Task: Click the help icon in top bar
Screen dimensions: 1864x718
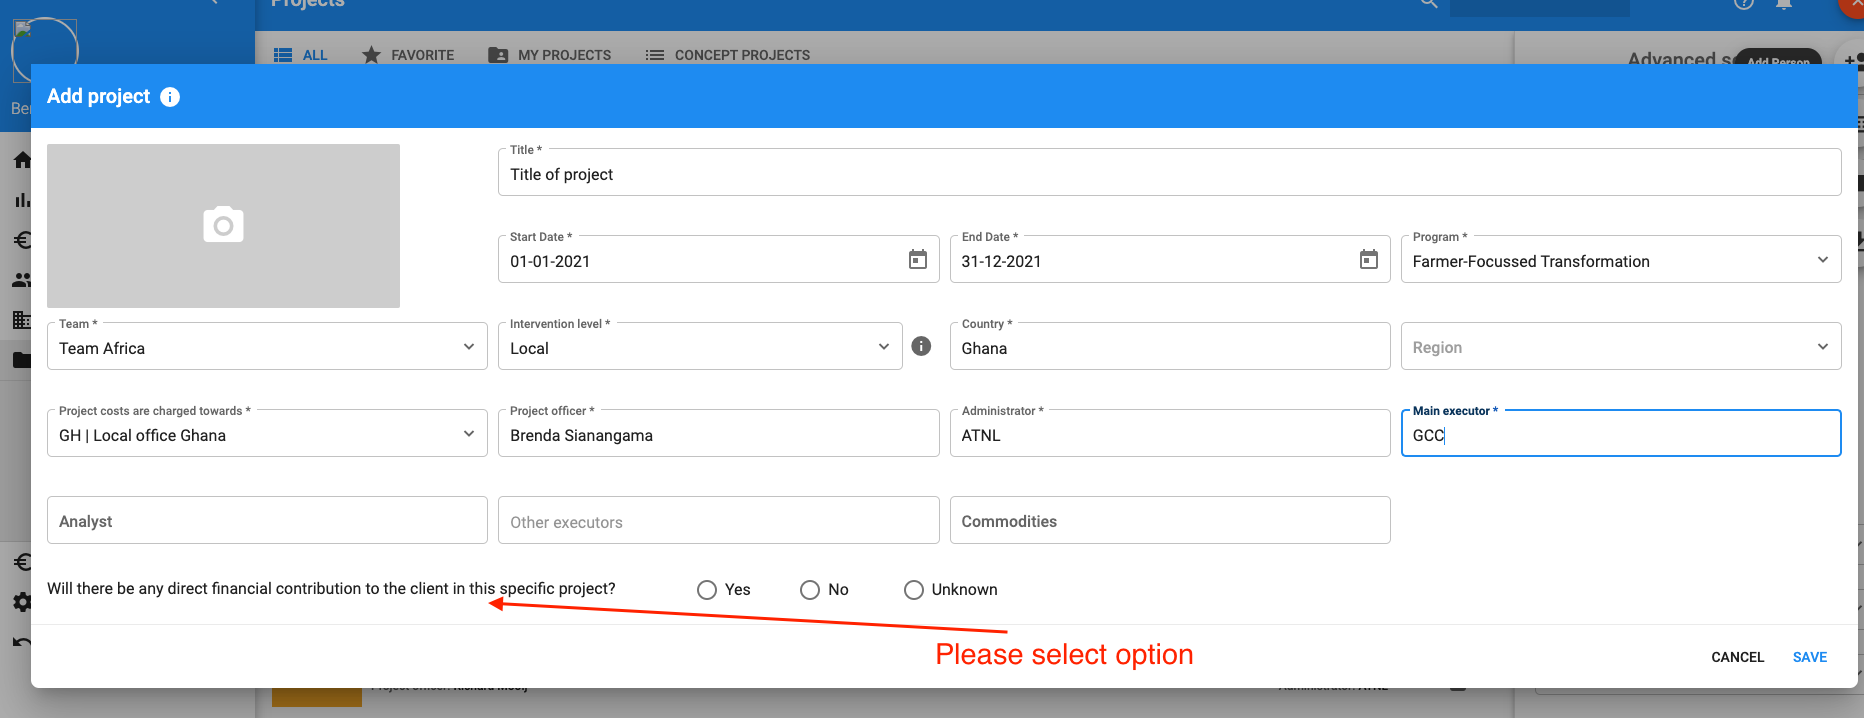Action: [x=1744, y=3]
